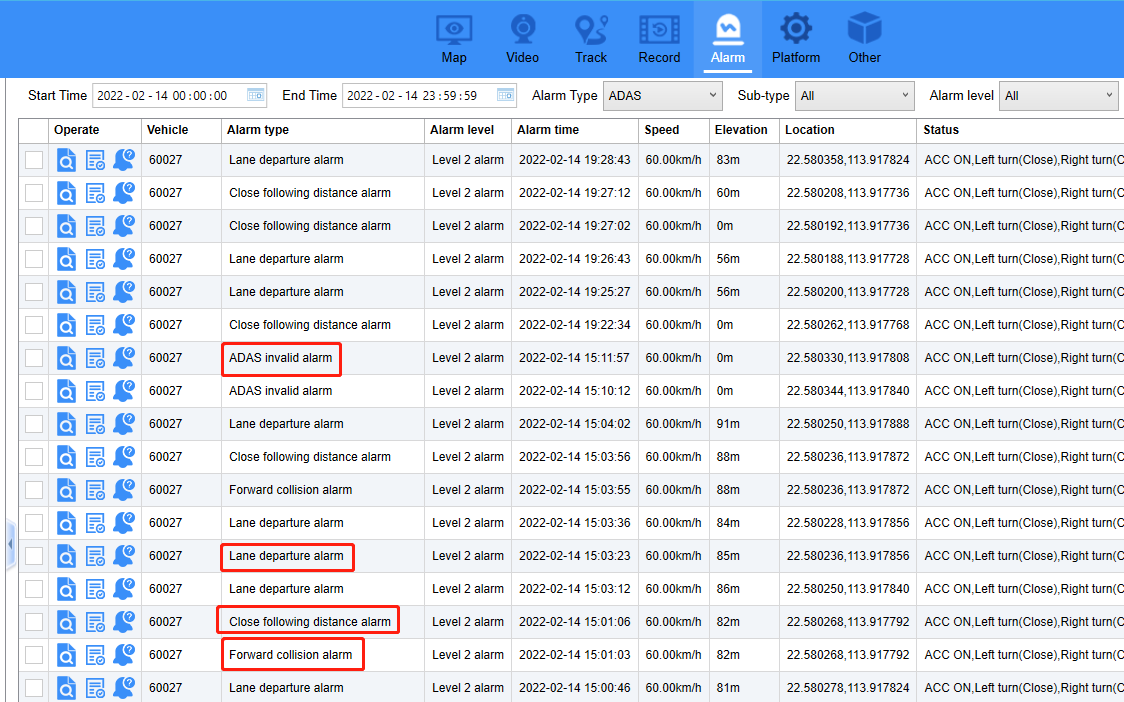Tick checkbox for alarm at 19:28:43
This screenshot has width=1124, height=702.
pyautogui.click(x=34, y=160)
